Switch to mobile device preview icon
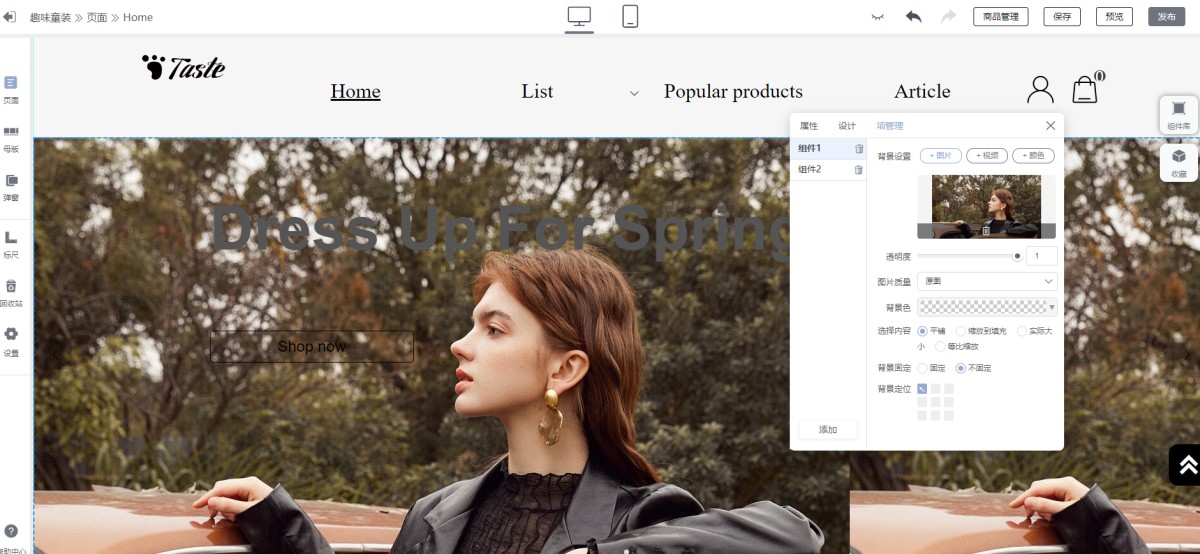This screenshot has height=554, width=1200. click(x=630, y=16)
